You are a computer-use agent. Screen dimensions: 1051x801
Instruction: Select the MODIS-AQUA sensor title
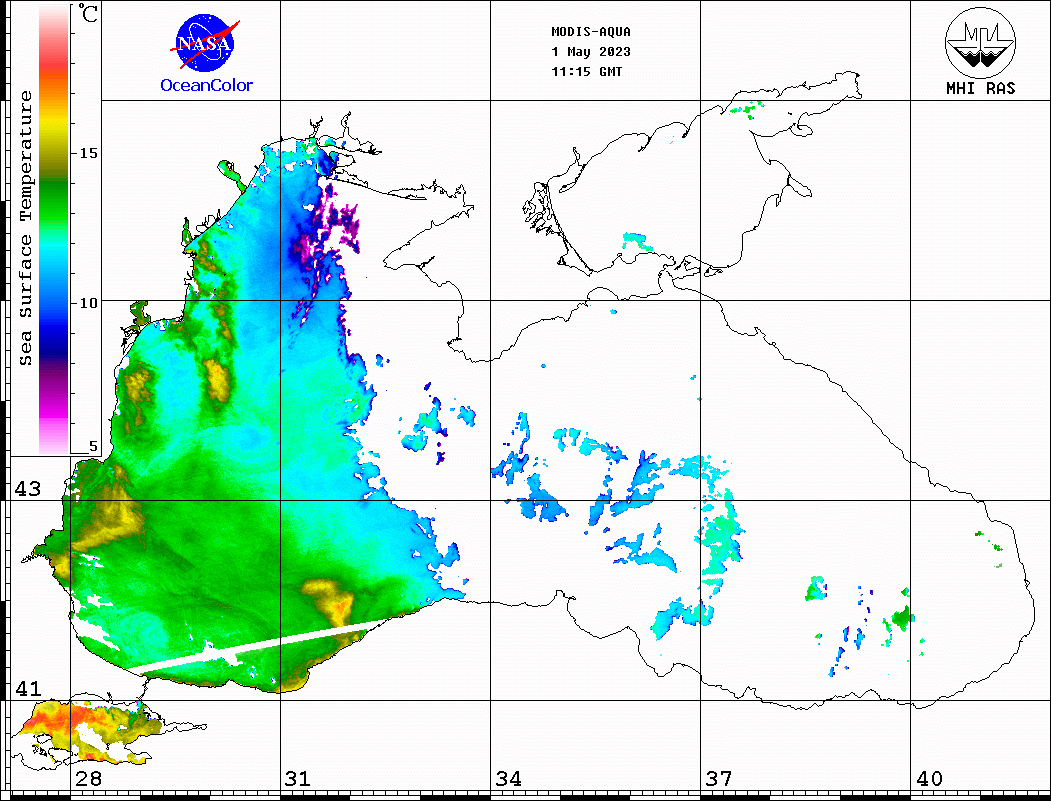(x=591, y=32)
